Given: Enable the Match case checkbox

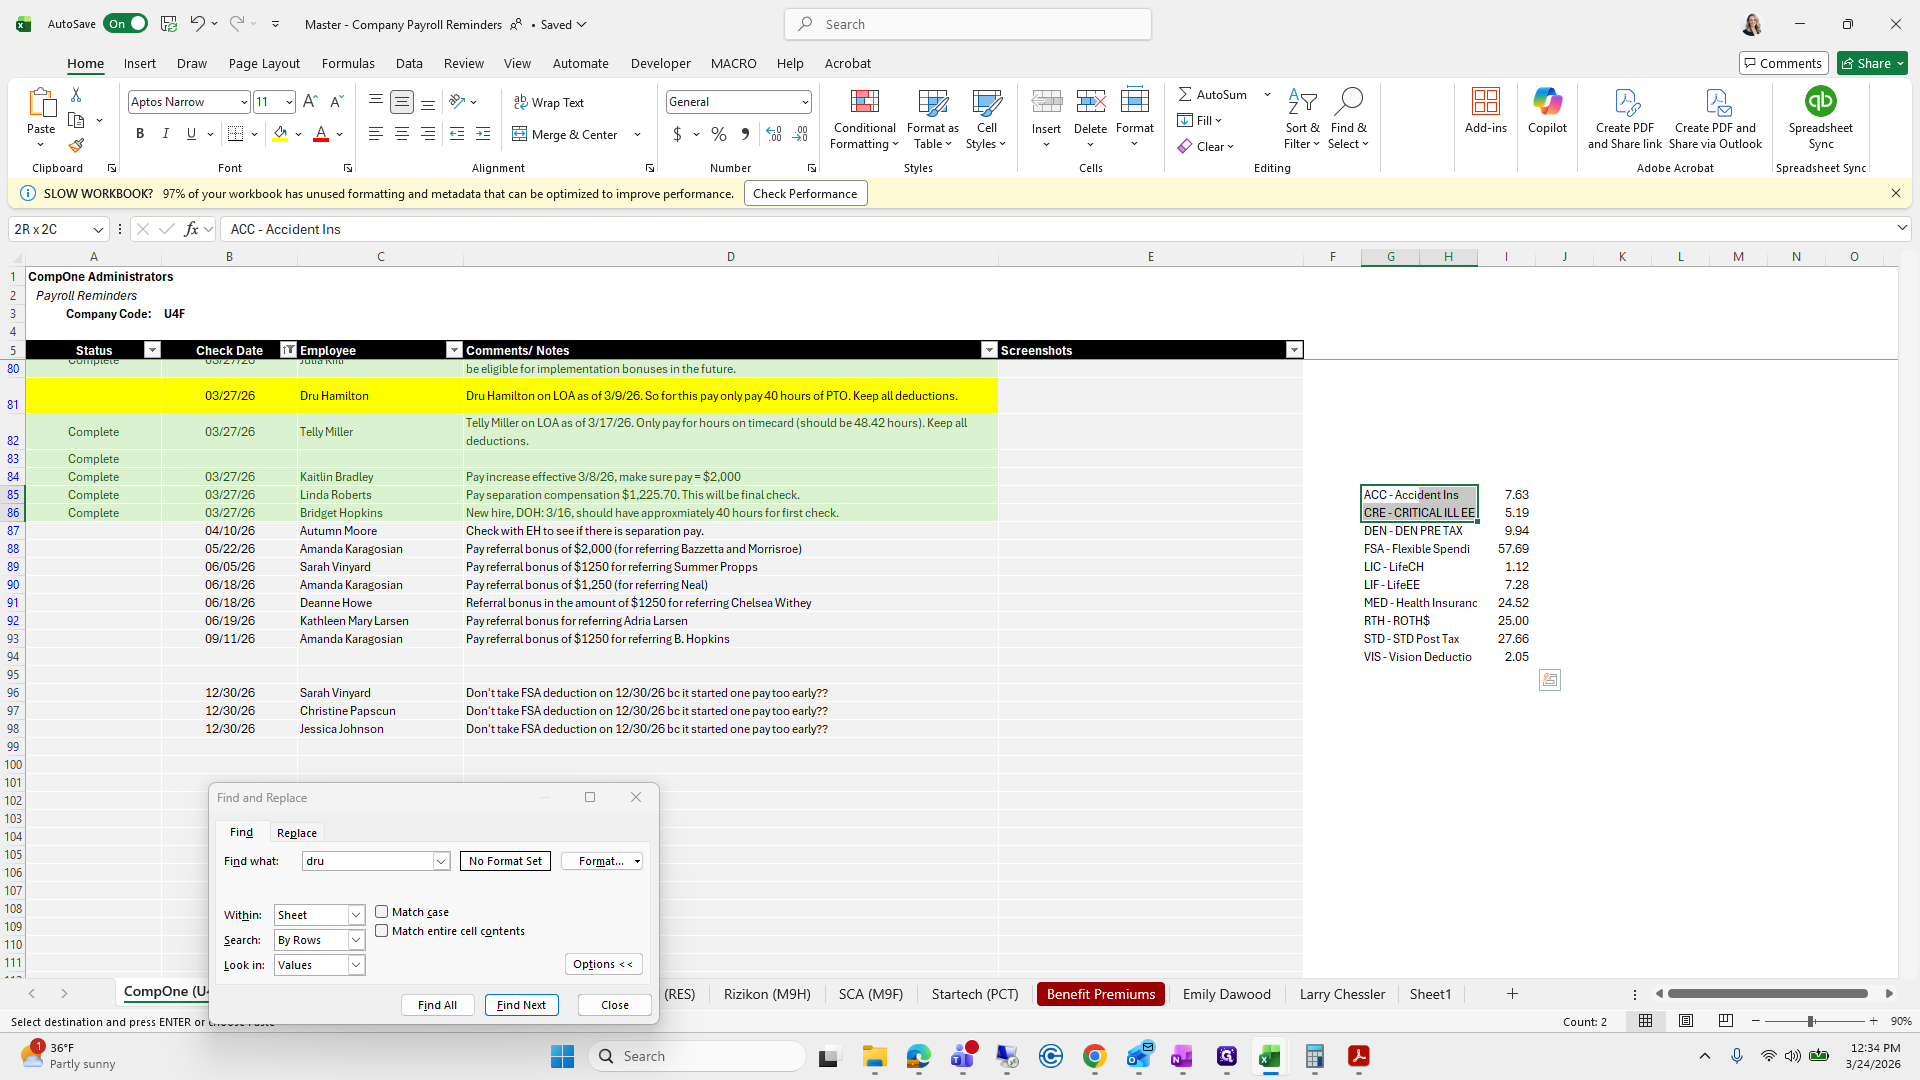Looking at the screenshot, I should pos(382,912).
